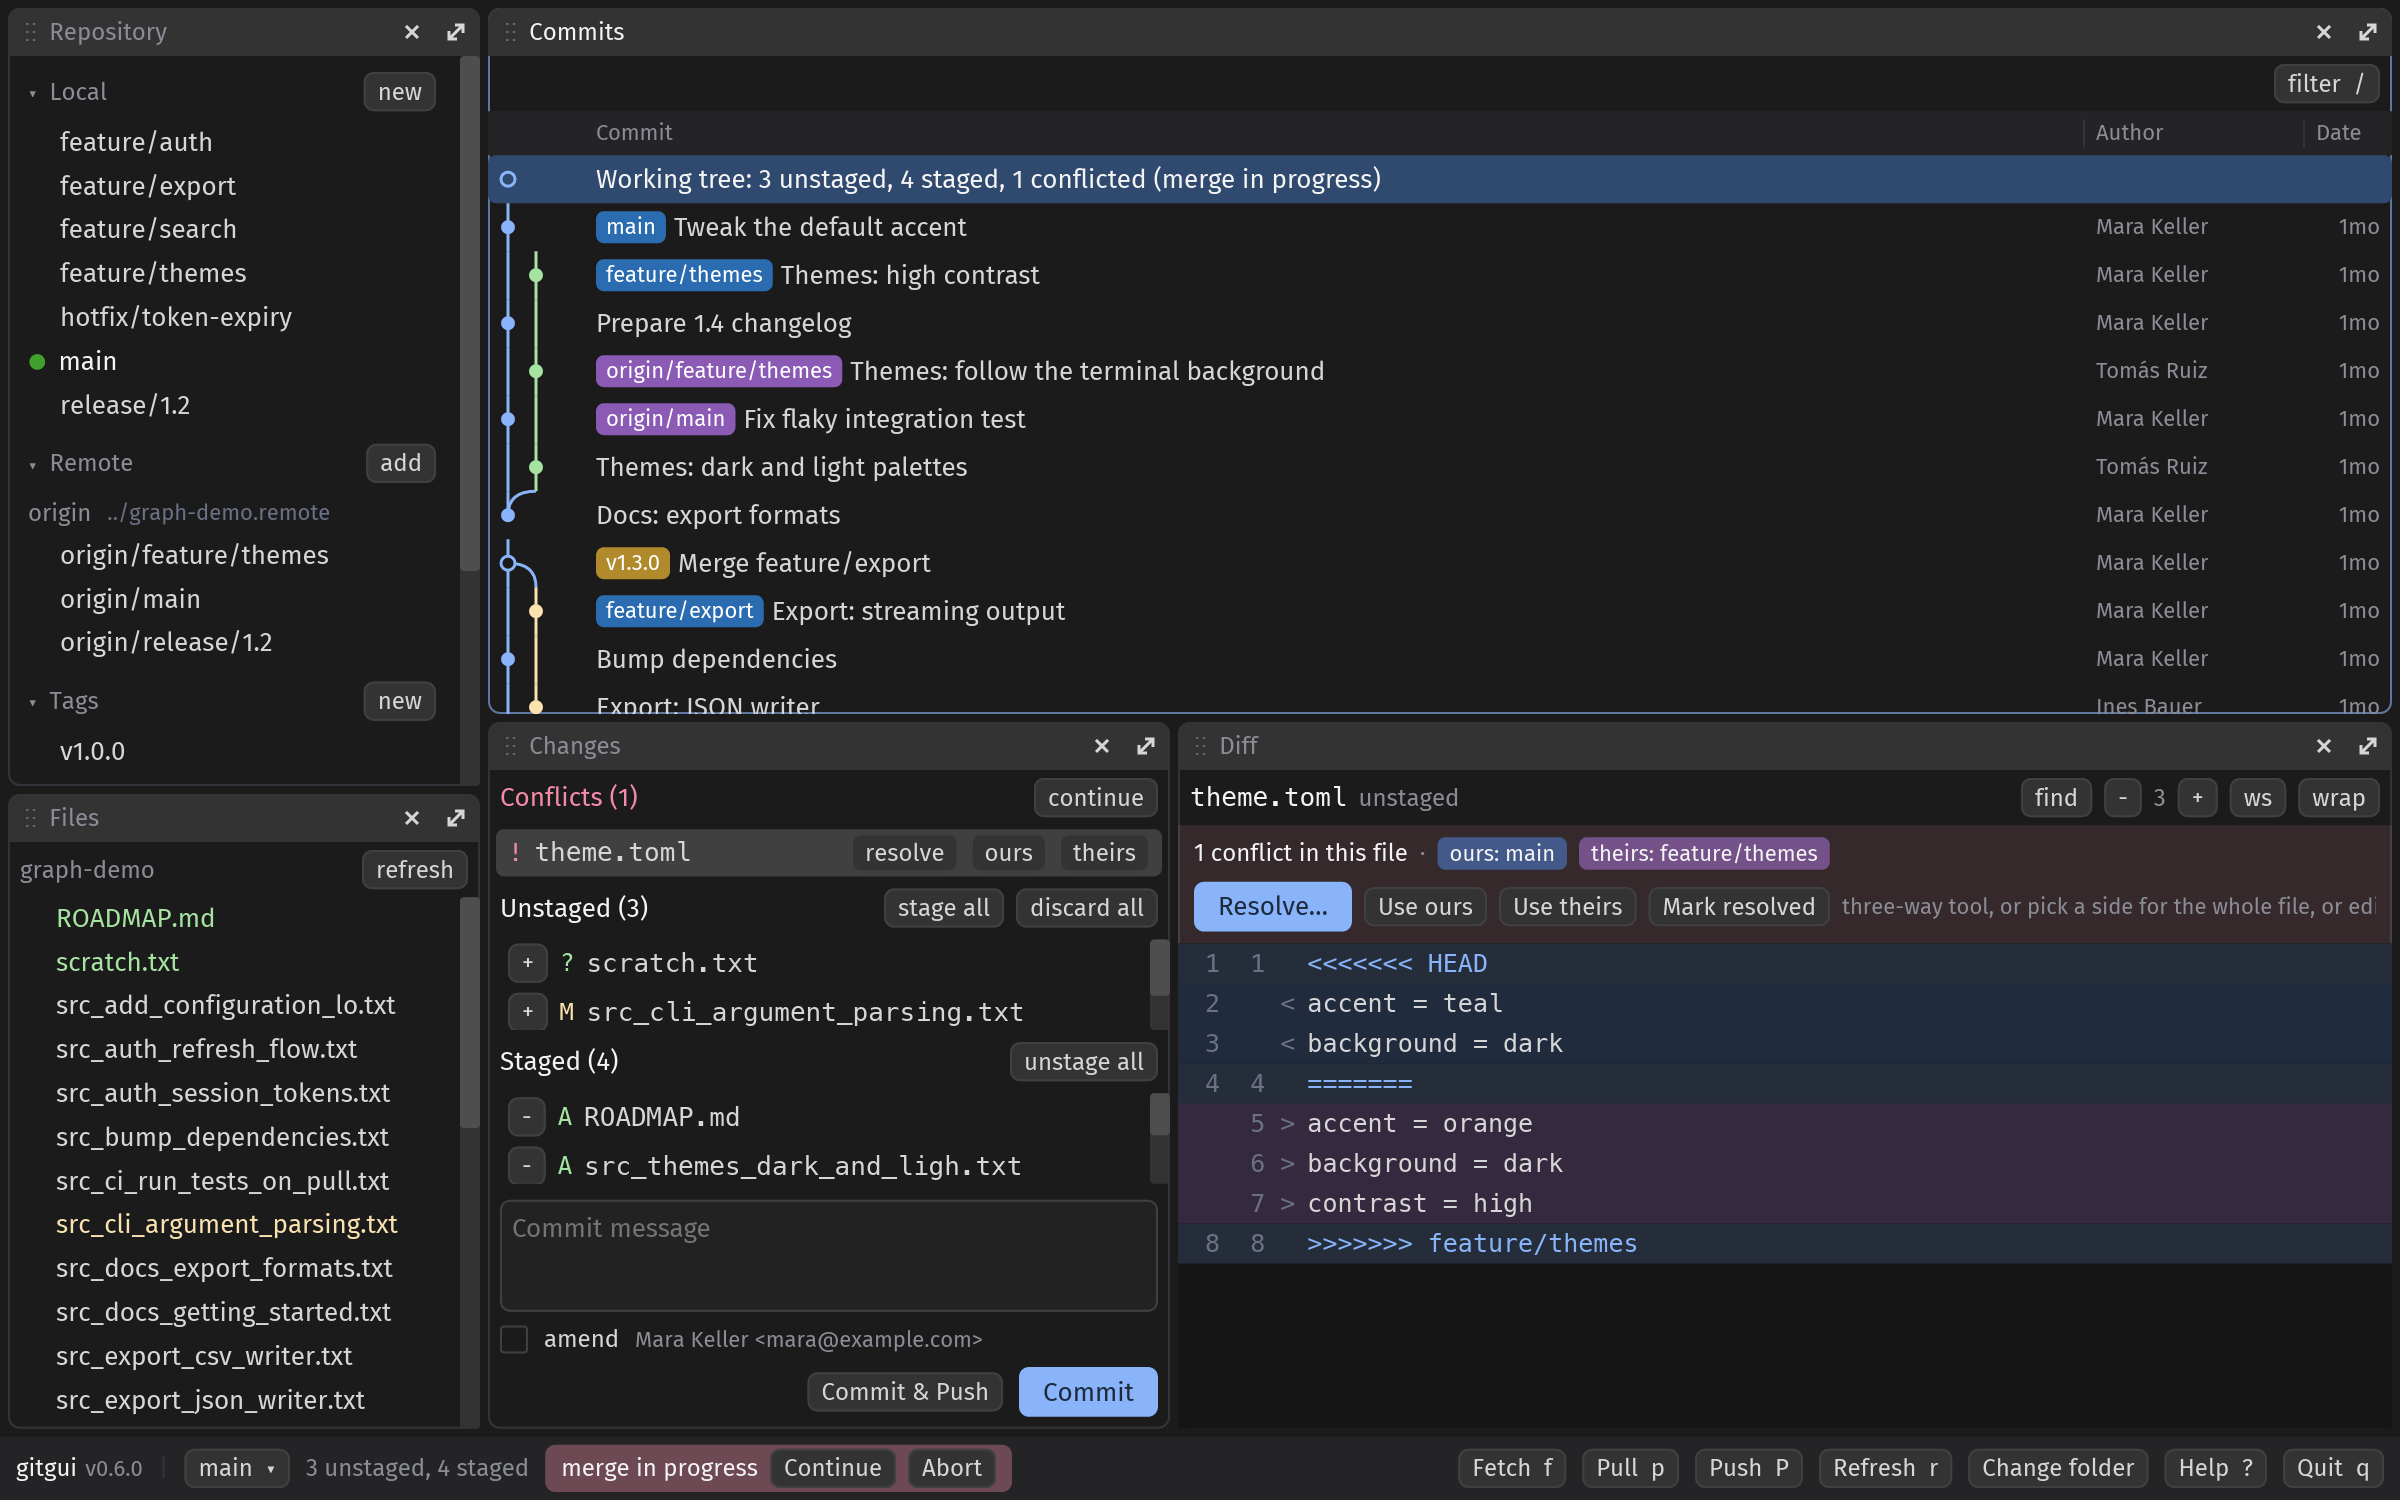The image size is (2400, 1500).
Task: Click Push in the status bar
Action: tap(1748, 1468)
